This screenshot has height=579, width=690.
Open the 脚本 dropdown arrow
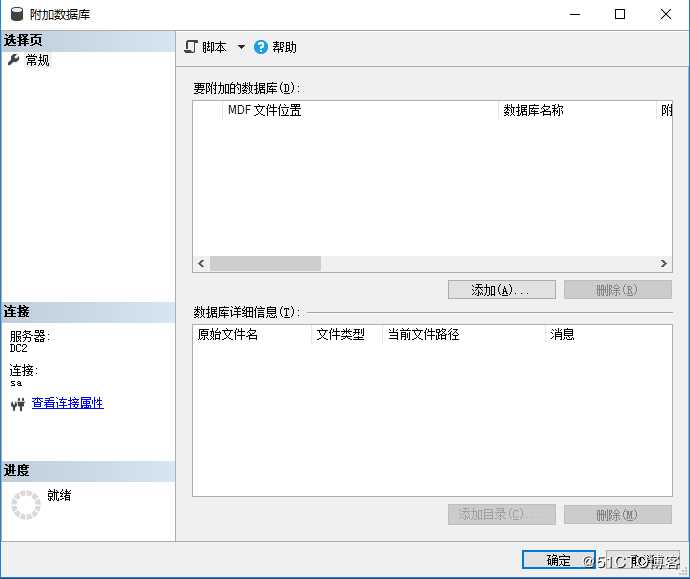(x=241, y=47)
